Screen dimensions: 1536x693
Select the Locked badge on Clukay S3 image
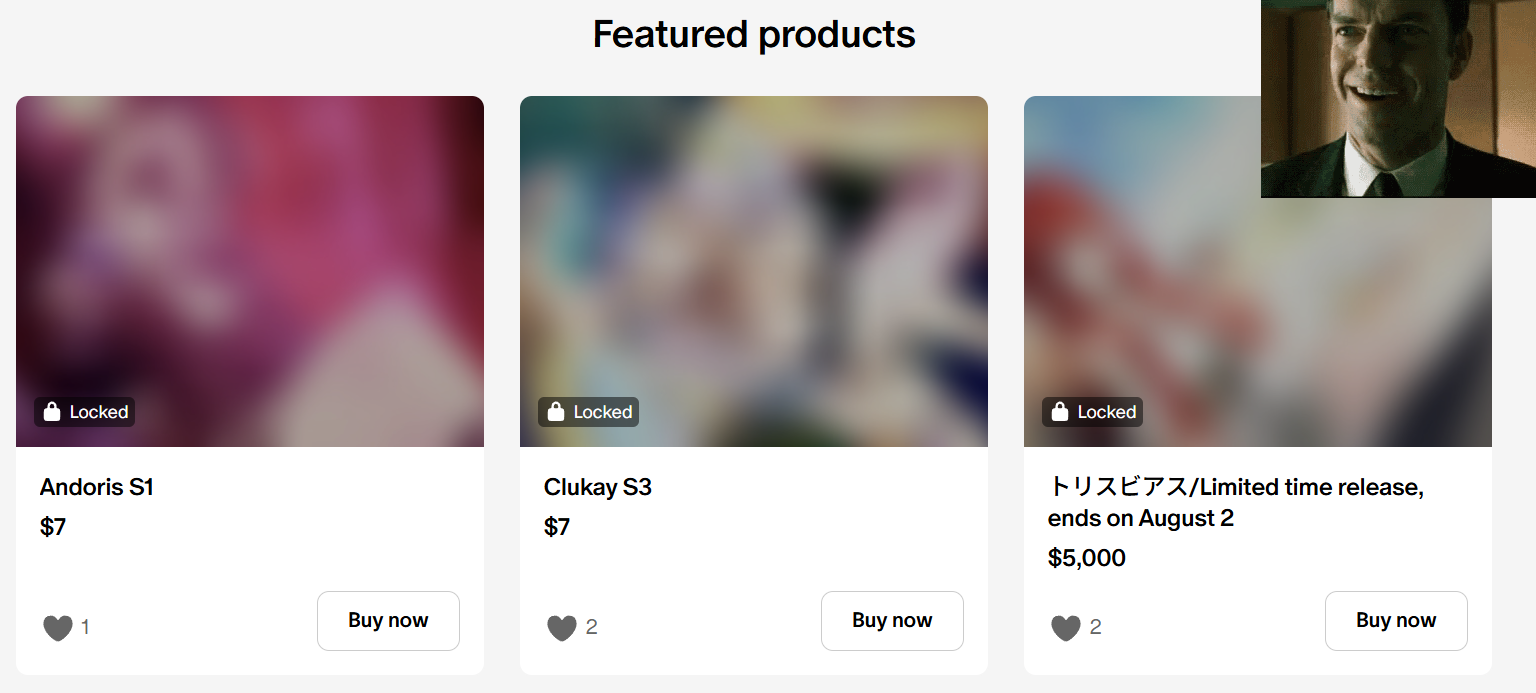(589, 412)
